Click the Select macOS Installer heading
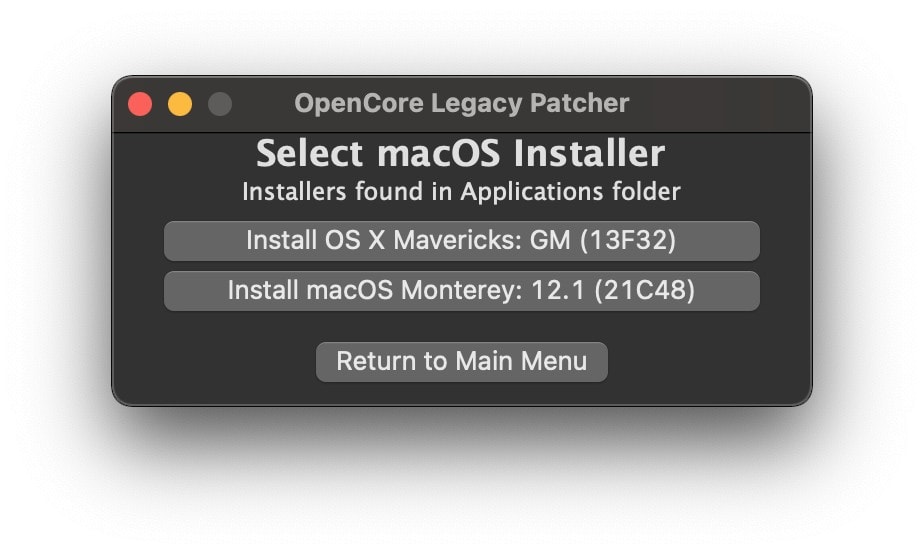The width and height of the screenshot is (924, 554). tap(461, 154)
